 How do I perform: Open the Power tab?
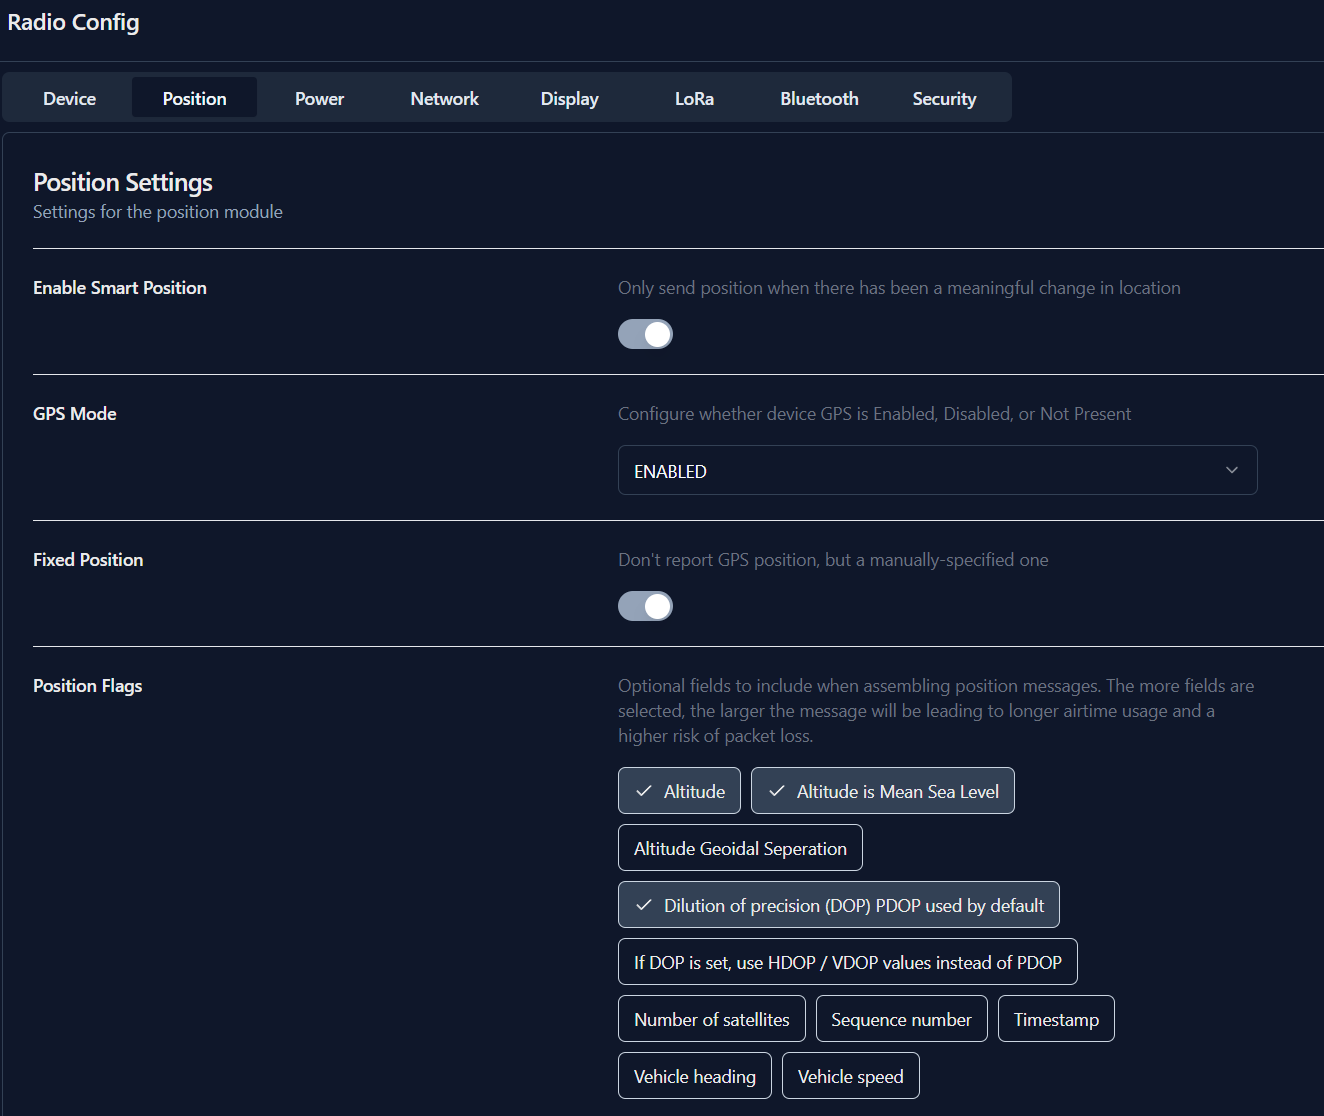pyautogui.click(x=319, y=99)
